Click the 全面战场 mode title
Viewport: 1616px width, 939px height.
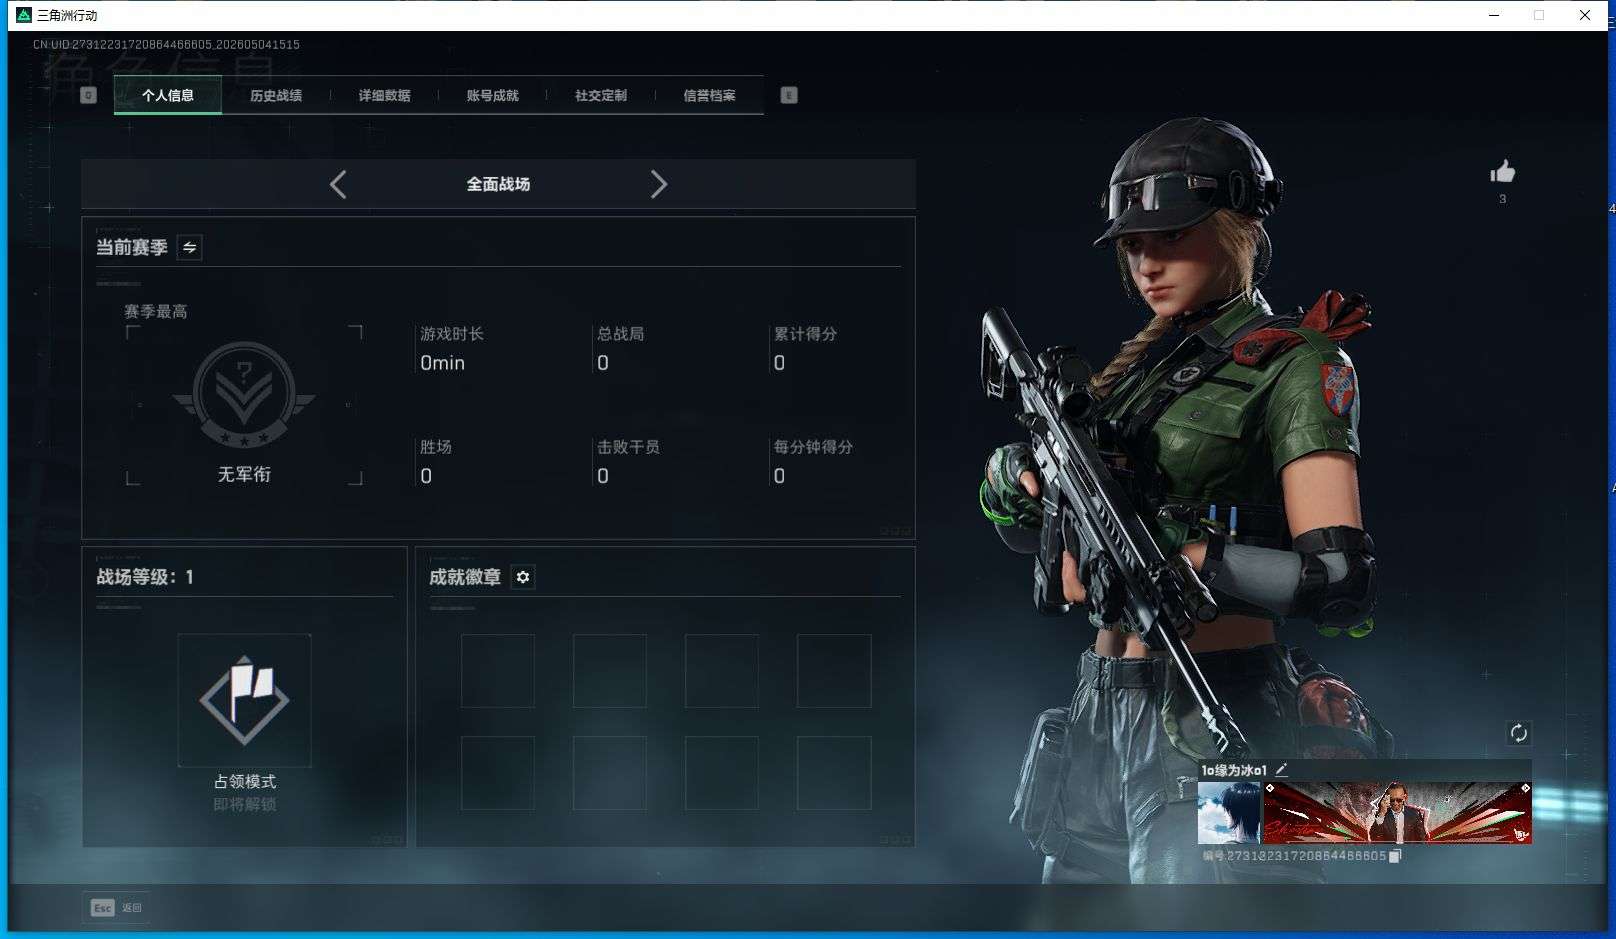(498, 184)
